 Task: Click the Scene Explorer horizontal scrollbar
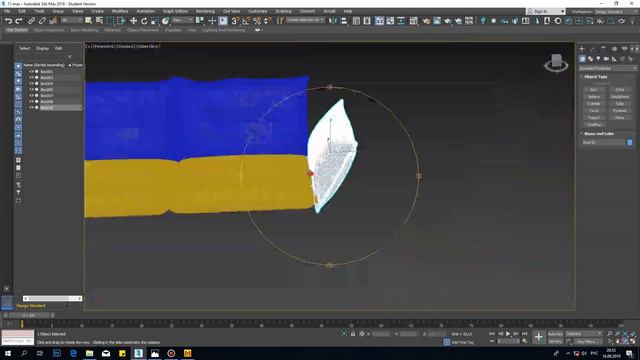52,299
